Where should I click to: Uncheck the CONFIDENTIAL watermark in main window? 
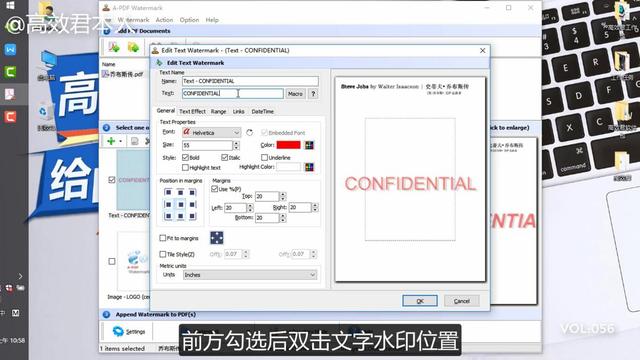[112, 180]
